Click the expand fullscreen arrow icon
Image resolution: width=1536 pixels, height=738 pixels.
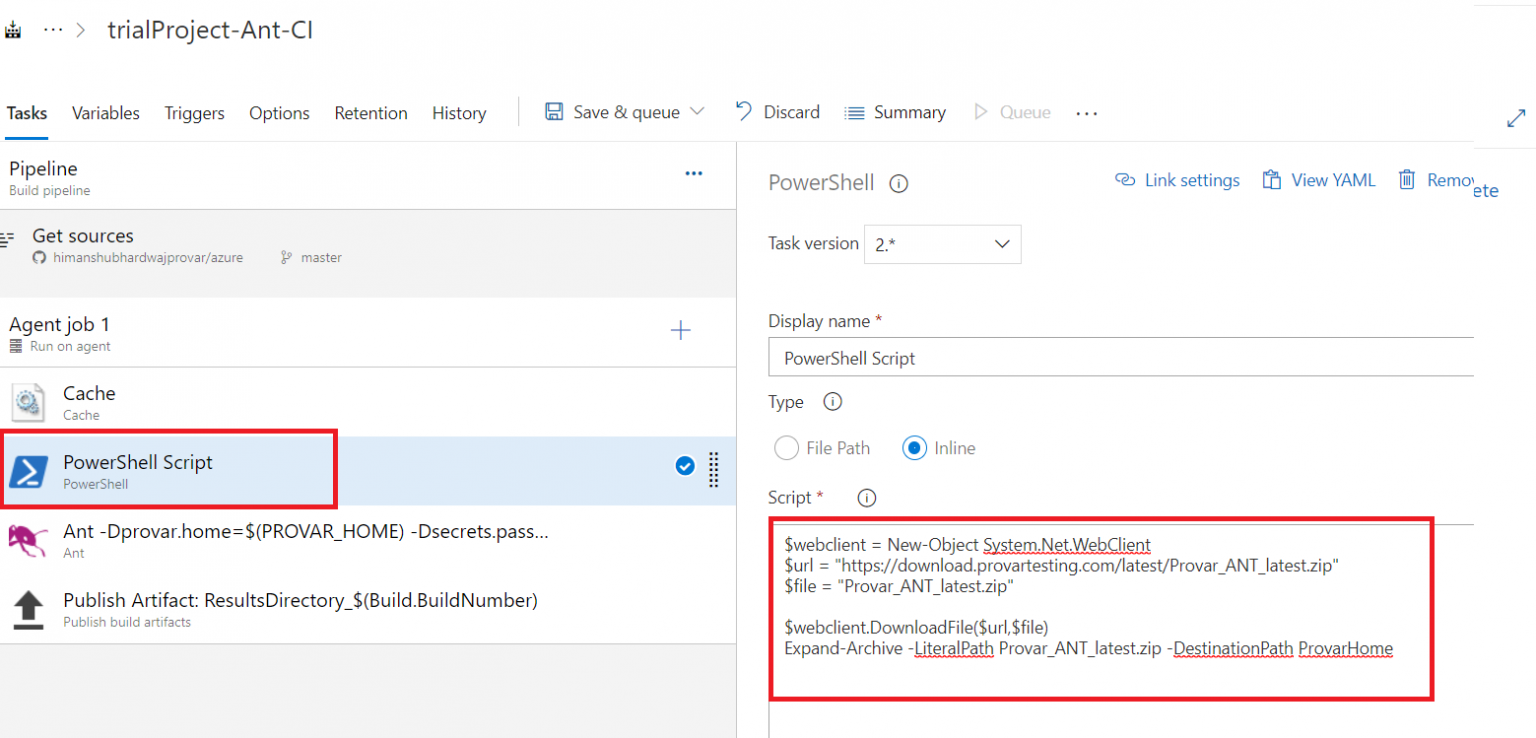coord(1515,118)
